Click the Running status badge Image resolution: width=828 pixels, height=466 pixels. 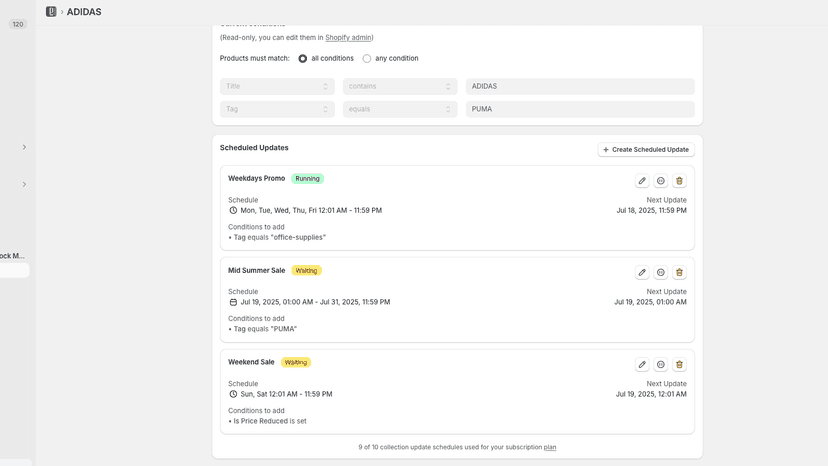[307, 179]
